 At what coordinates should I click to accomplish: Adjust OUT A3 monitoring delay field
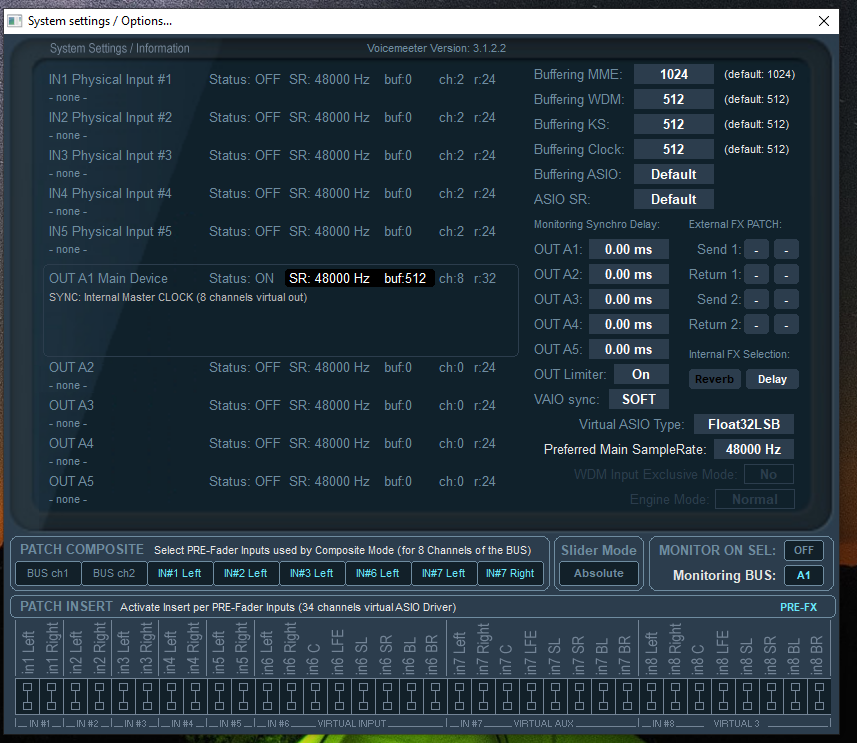click(629, 300)
